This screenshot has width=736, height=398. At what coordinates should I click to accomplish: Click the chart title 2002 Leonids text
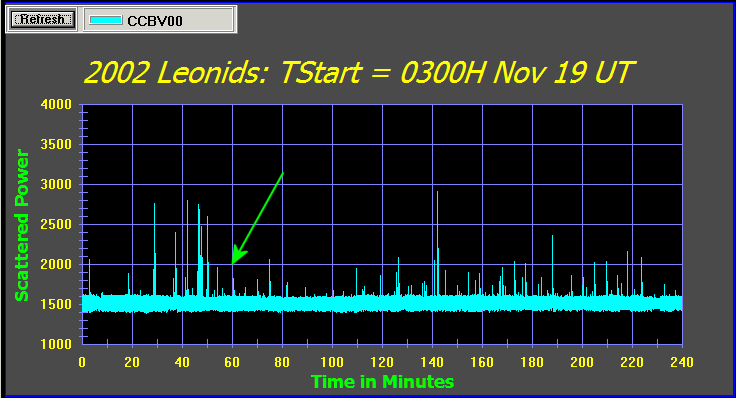click(x=175, y=73)
